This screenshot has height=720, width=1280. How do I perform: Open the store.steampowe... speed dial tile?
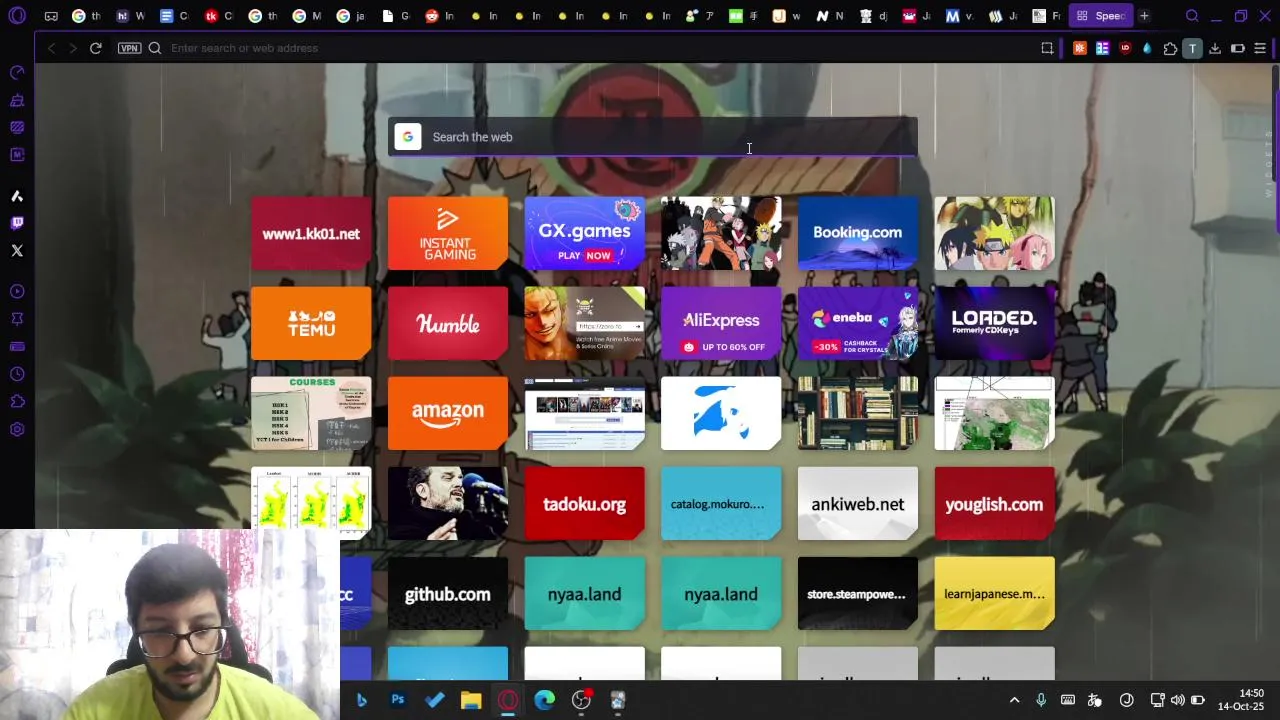pyautogui.click(x=858, y=593)
